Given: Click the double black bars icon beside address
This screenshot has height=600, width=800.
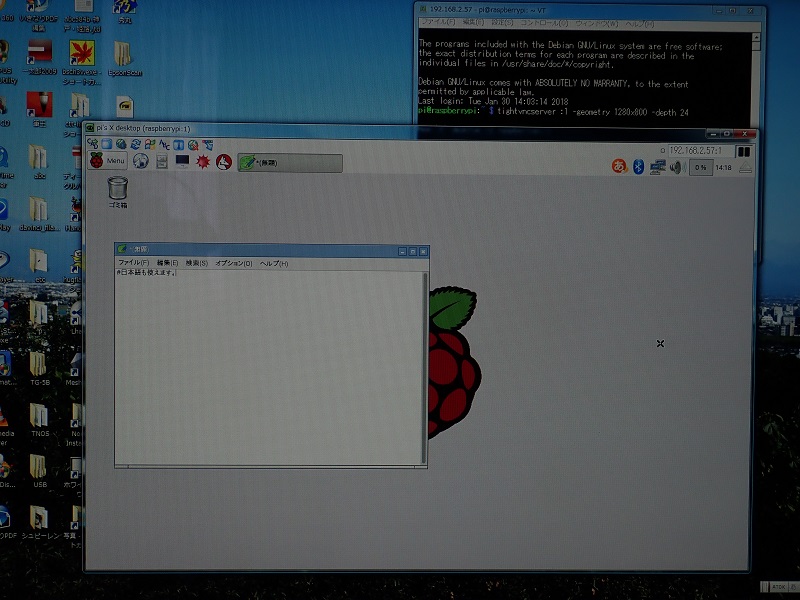Looking at the screenshot, I should point(743,152).
